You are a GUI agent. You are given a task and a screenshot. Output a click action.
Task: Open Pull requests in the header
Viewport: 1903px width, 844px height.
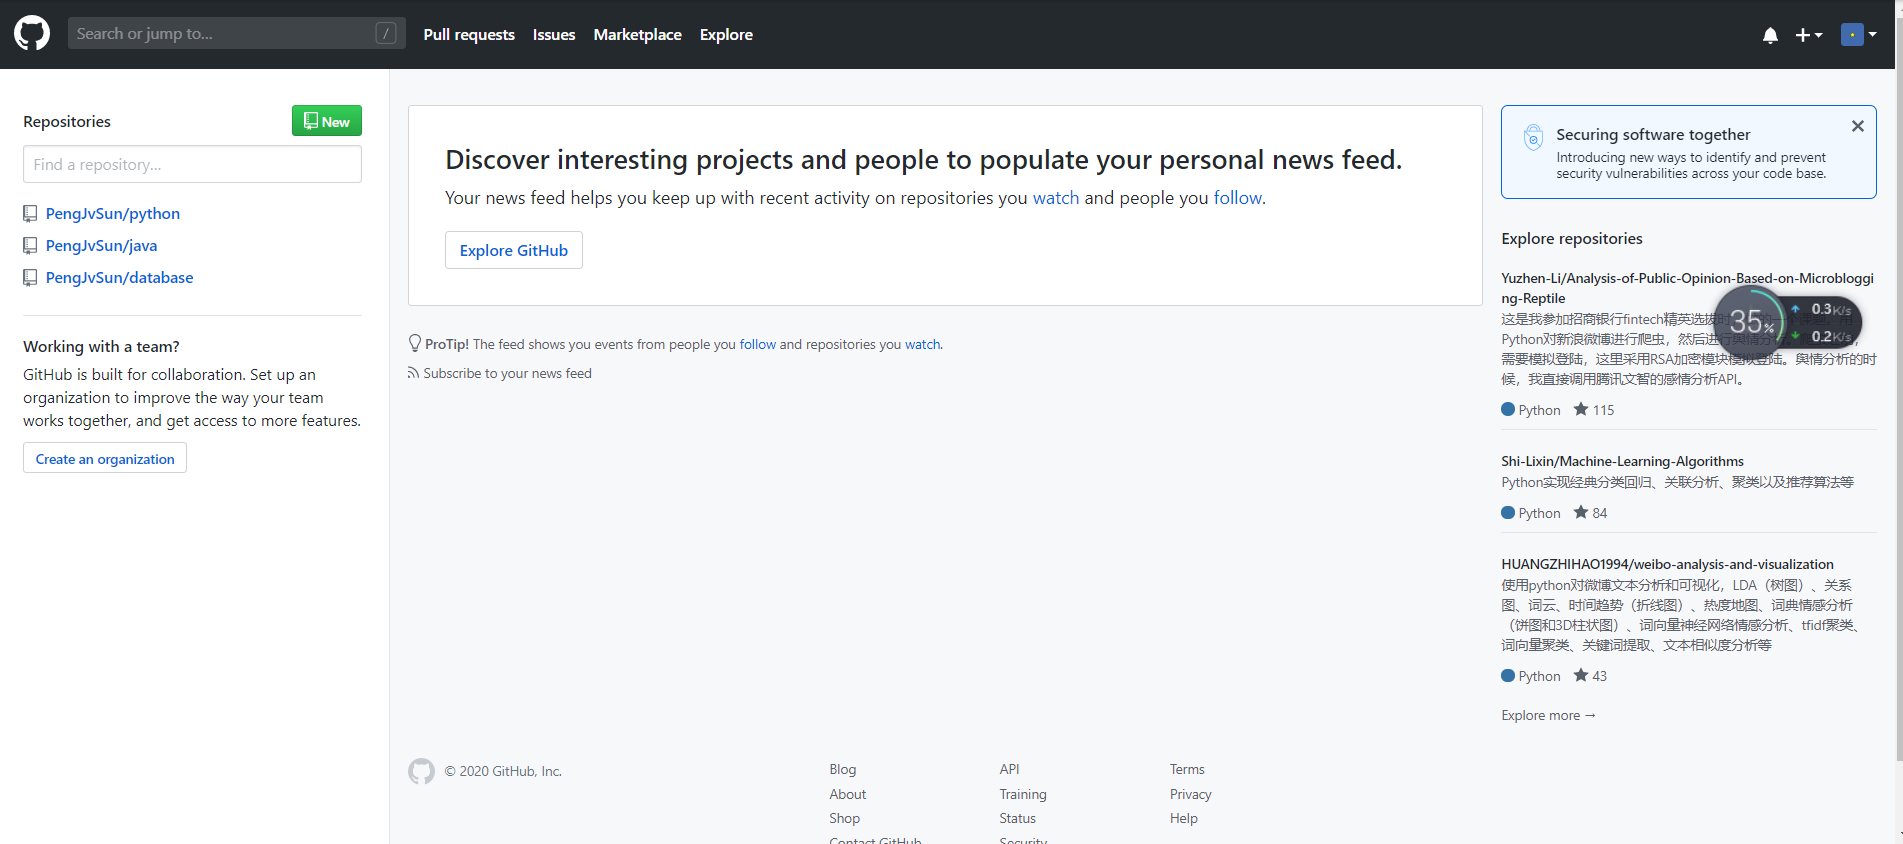click(x=469, y=35)
